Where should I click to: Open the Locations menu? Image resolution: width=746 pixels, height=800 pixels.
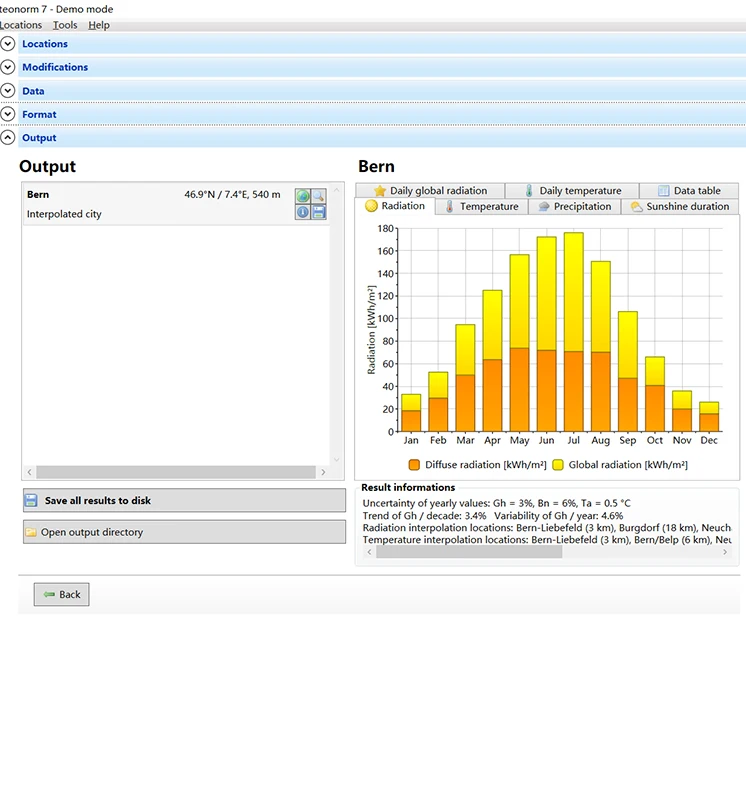(20, 25)
